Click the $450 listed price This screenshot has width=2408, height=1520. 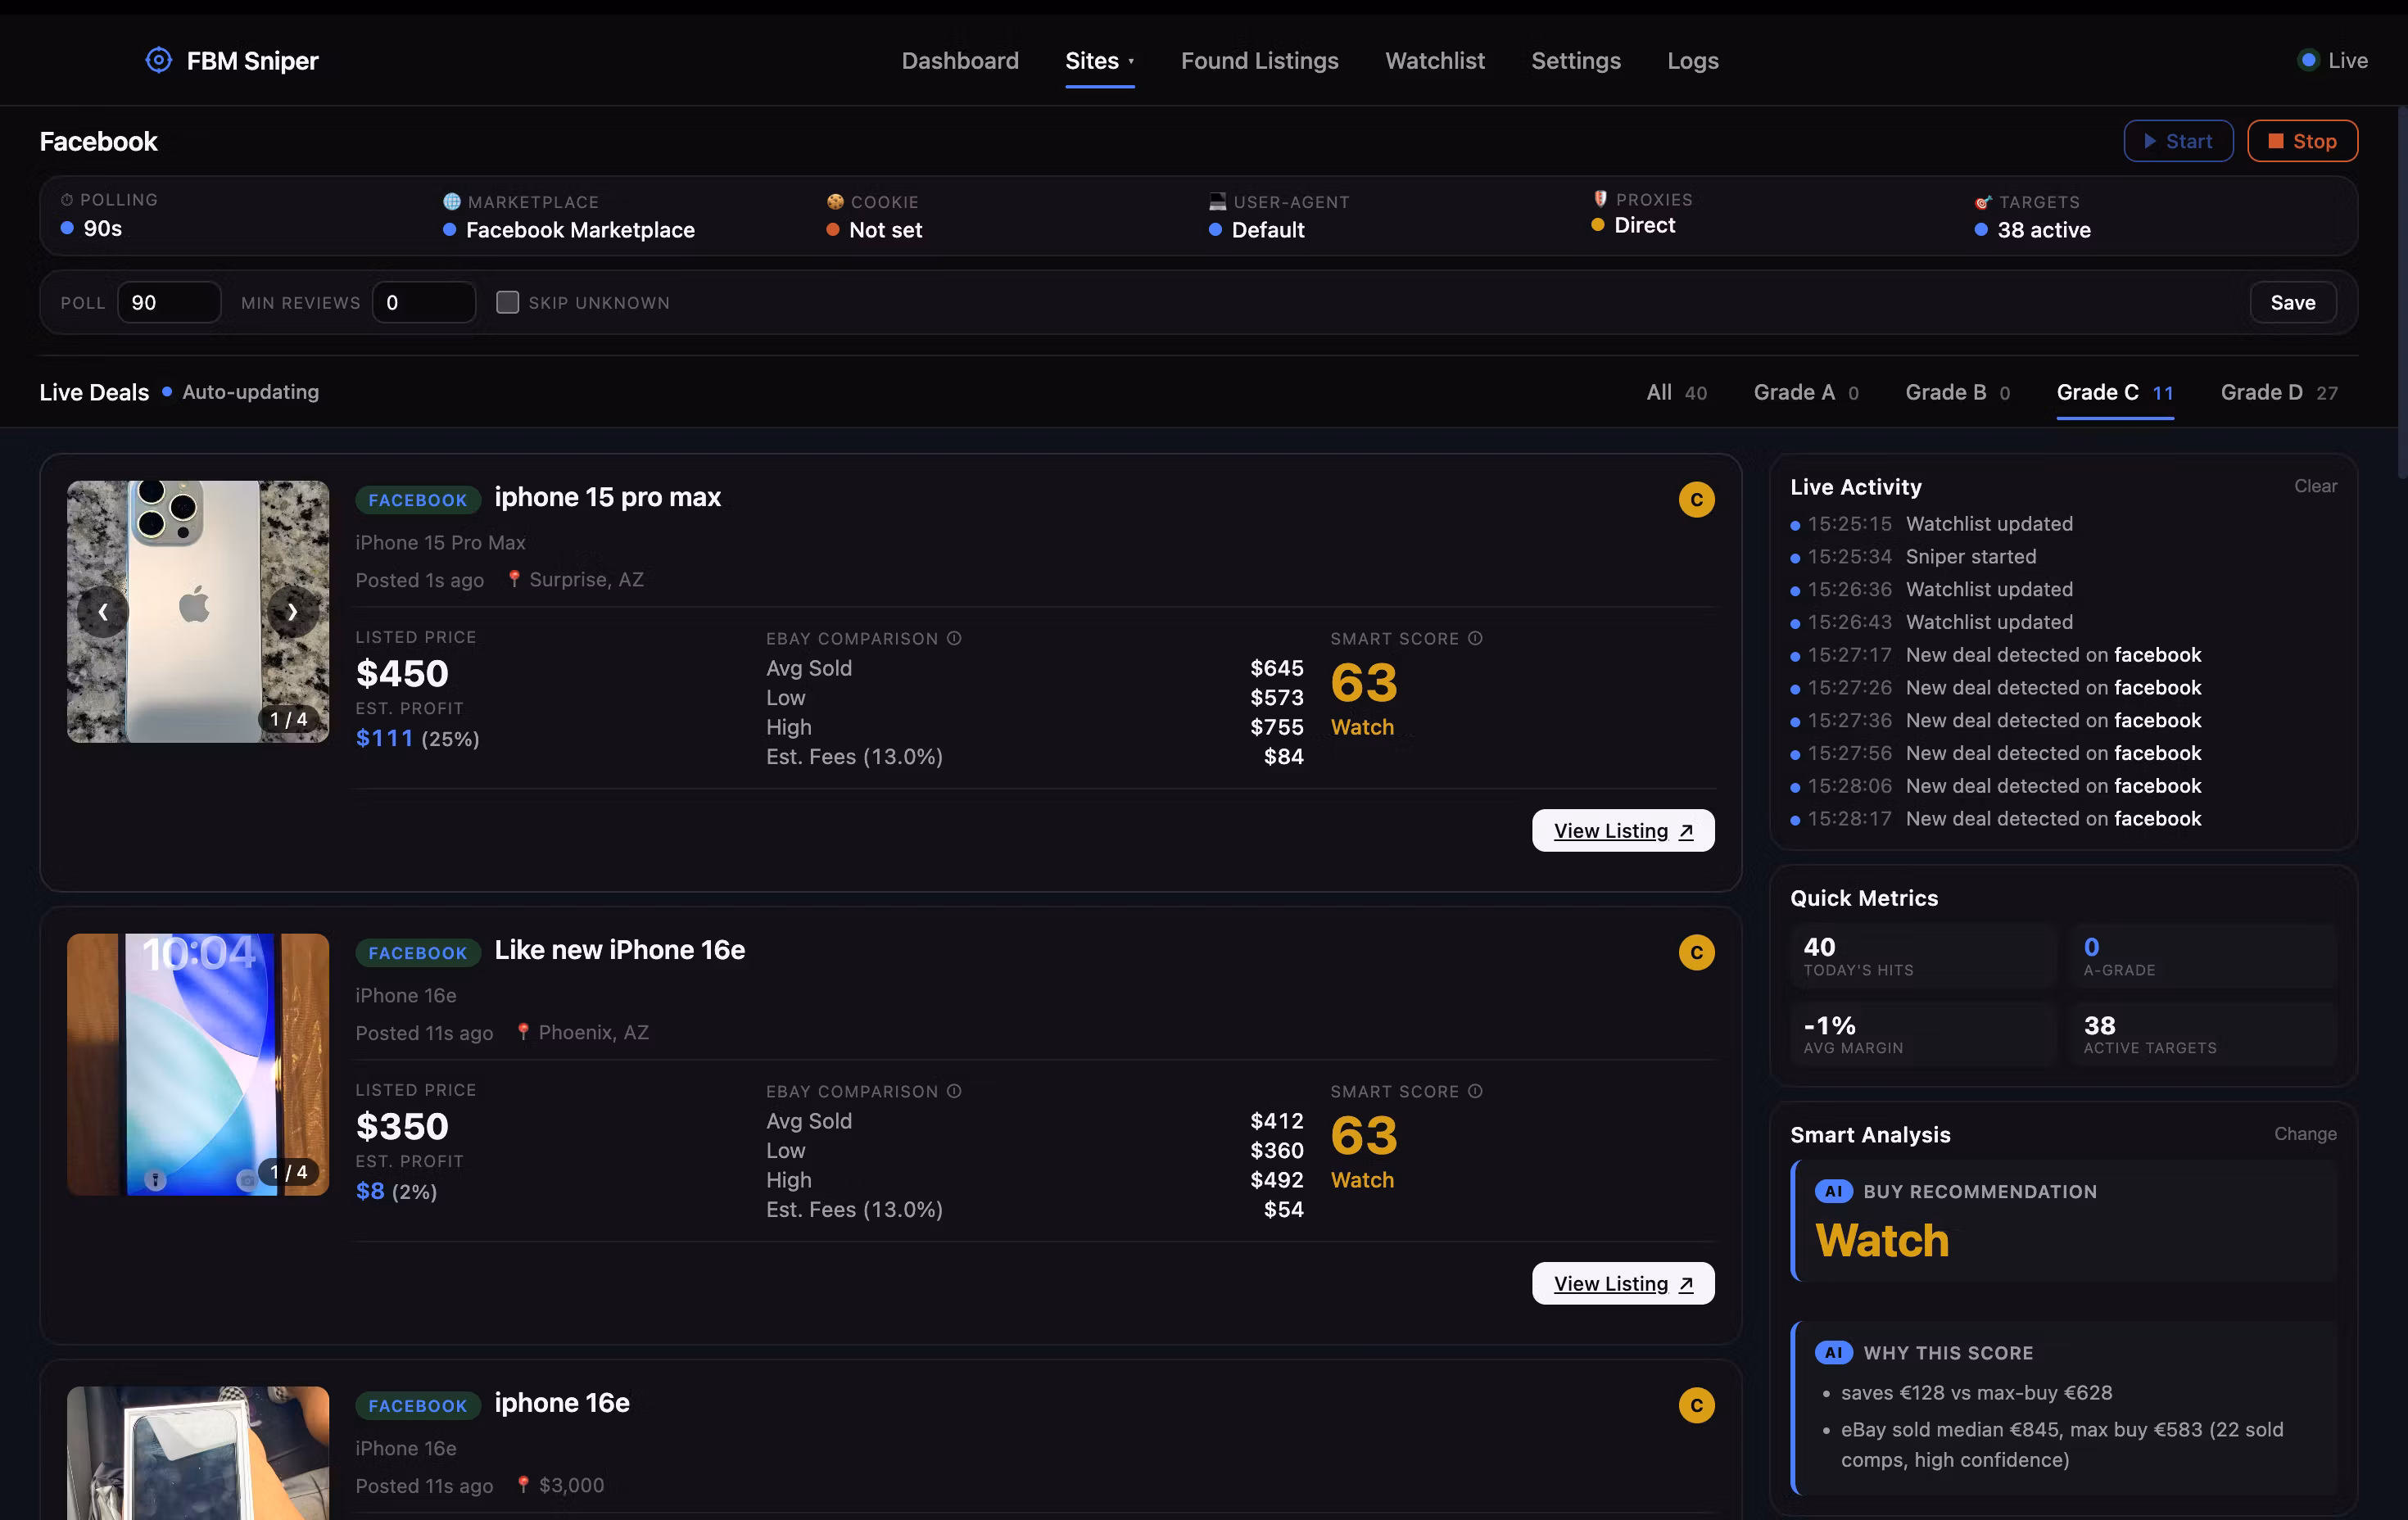point(402,673)
